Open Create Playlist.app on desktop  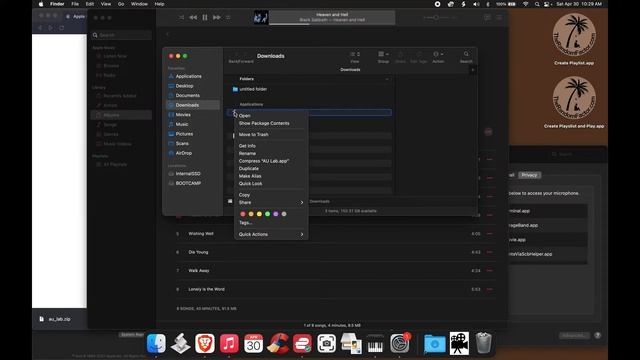coord(574,39)
